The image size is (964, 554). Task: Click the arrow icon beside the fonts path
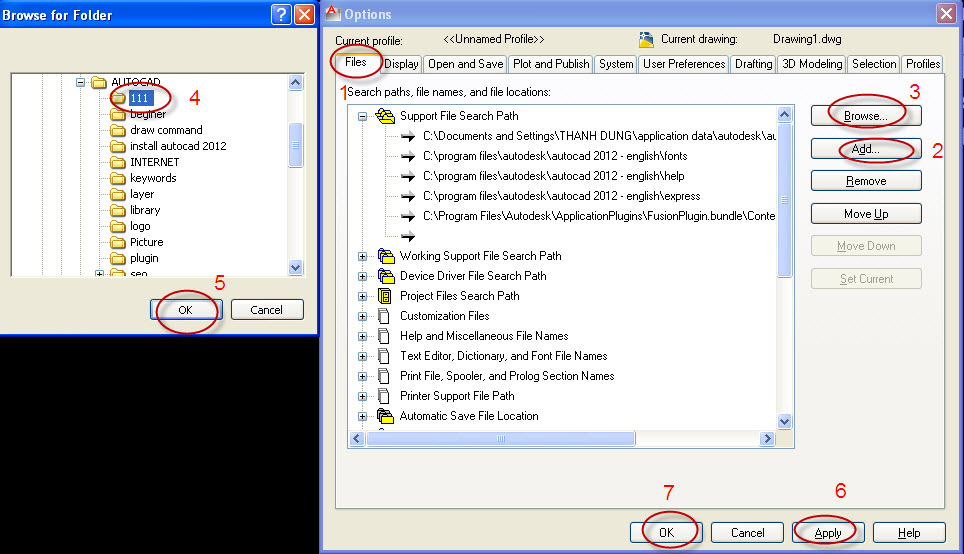pyautogui.click(x=408, y=156)
